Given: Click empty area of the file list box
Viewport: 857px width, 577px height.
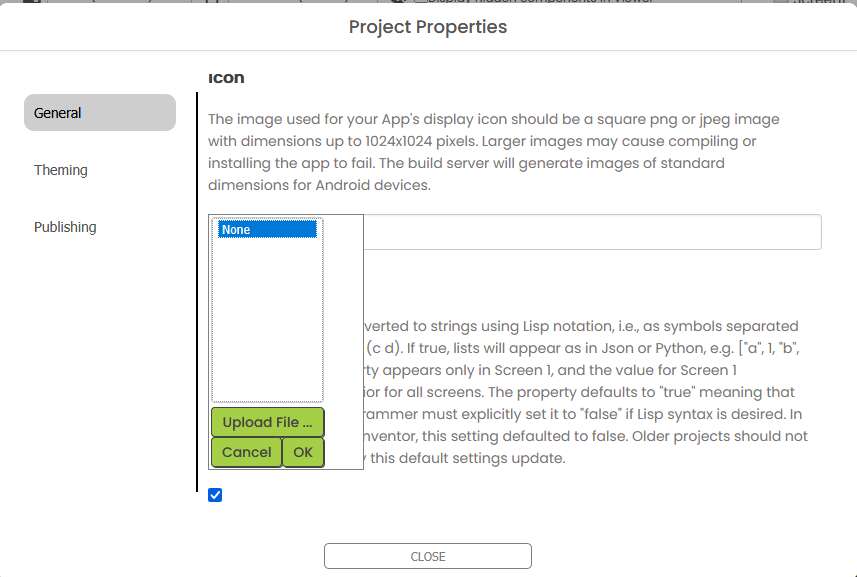Looking at the screenshot, I should [x=267, y=320].
